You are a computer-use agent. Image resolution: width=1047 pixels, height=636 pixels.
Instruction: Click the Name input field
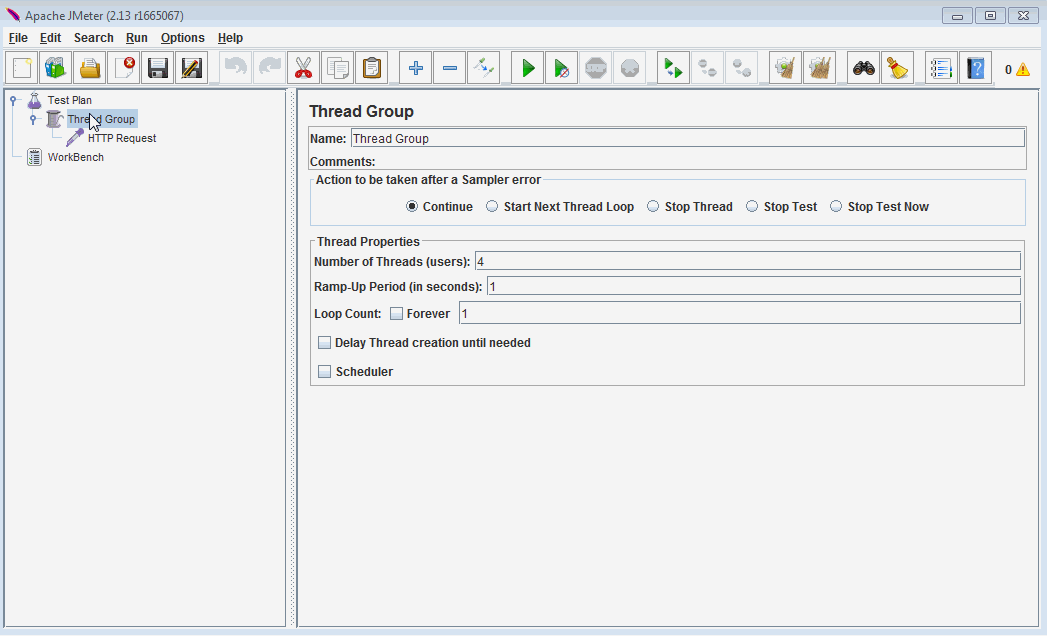688,138
